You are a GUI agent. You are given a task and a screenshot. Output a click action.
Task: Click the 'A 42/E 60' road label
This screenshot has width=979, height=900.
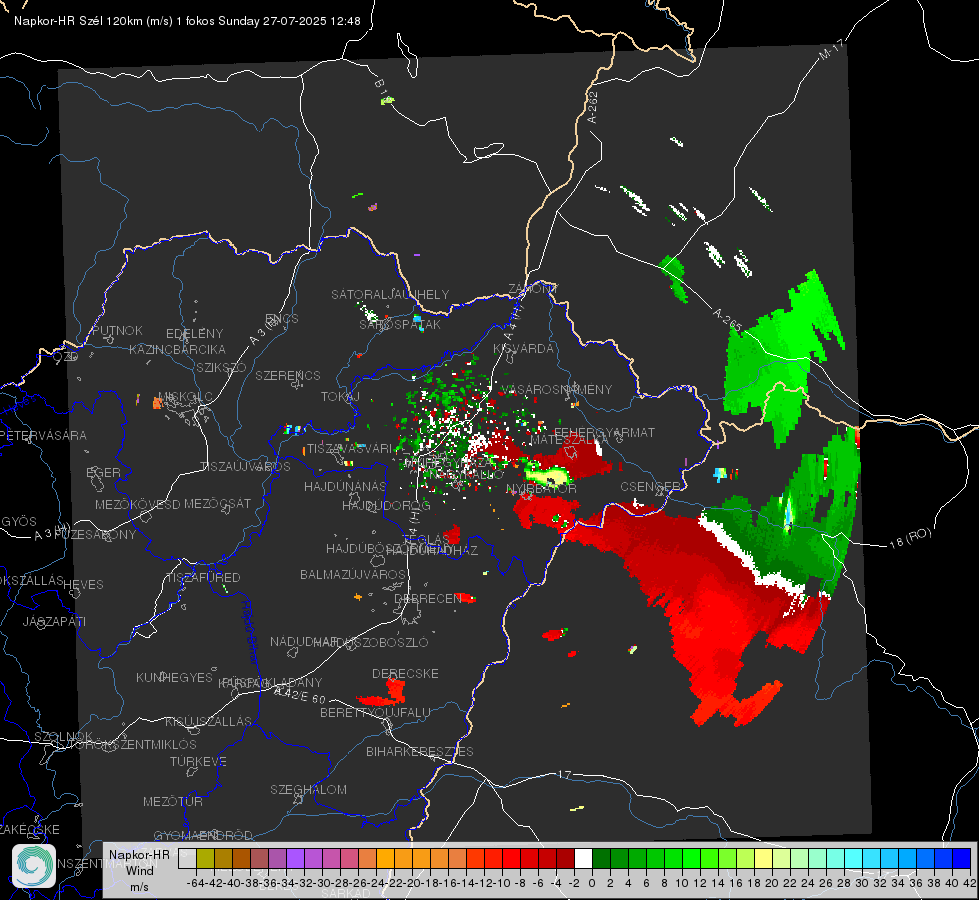(x=300, y=695)
